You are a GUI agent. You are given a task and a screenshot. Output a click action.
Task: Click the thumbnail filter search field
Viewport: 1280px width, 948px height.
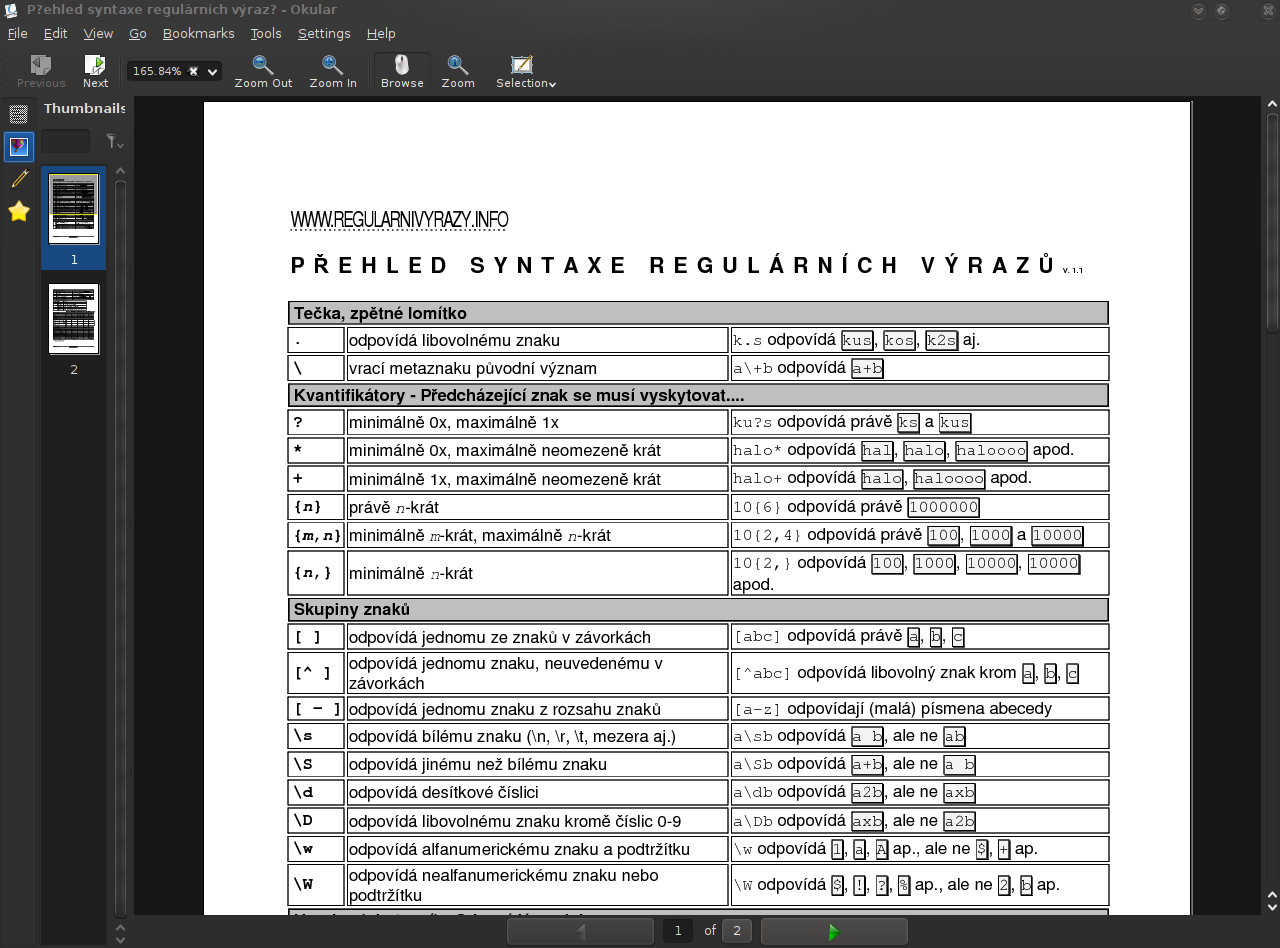click(x=65, y=141)
